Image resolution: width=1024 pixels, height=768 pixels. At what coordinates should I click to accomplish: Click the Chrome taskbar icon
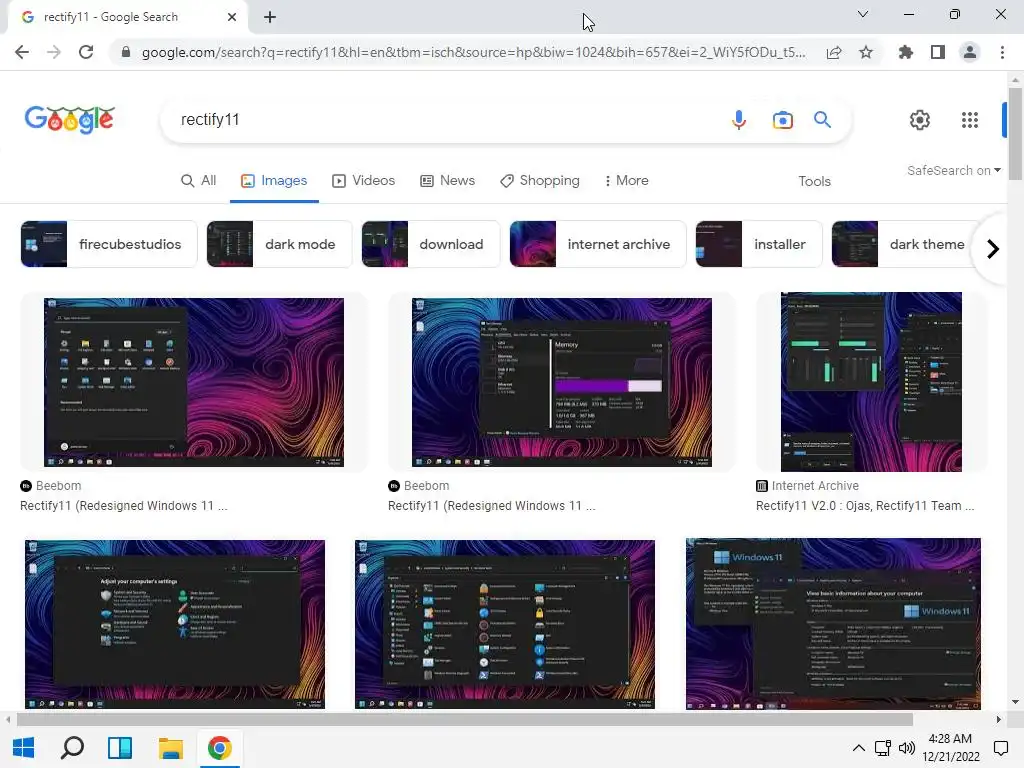point(219,748)
